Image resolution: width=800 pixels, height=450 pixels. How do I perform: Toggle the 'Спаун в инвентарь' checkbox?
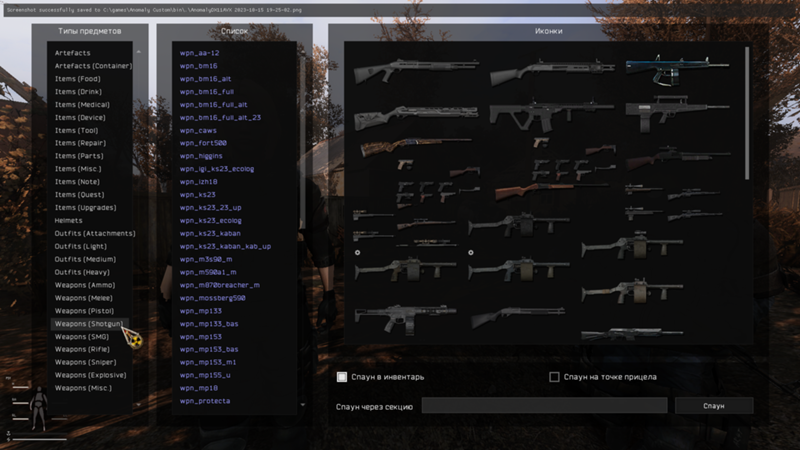tap(342, 377)
